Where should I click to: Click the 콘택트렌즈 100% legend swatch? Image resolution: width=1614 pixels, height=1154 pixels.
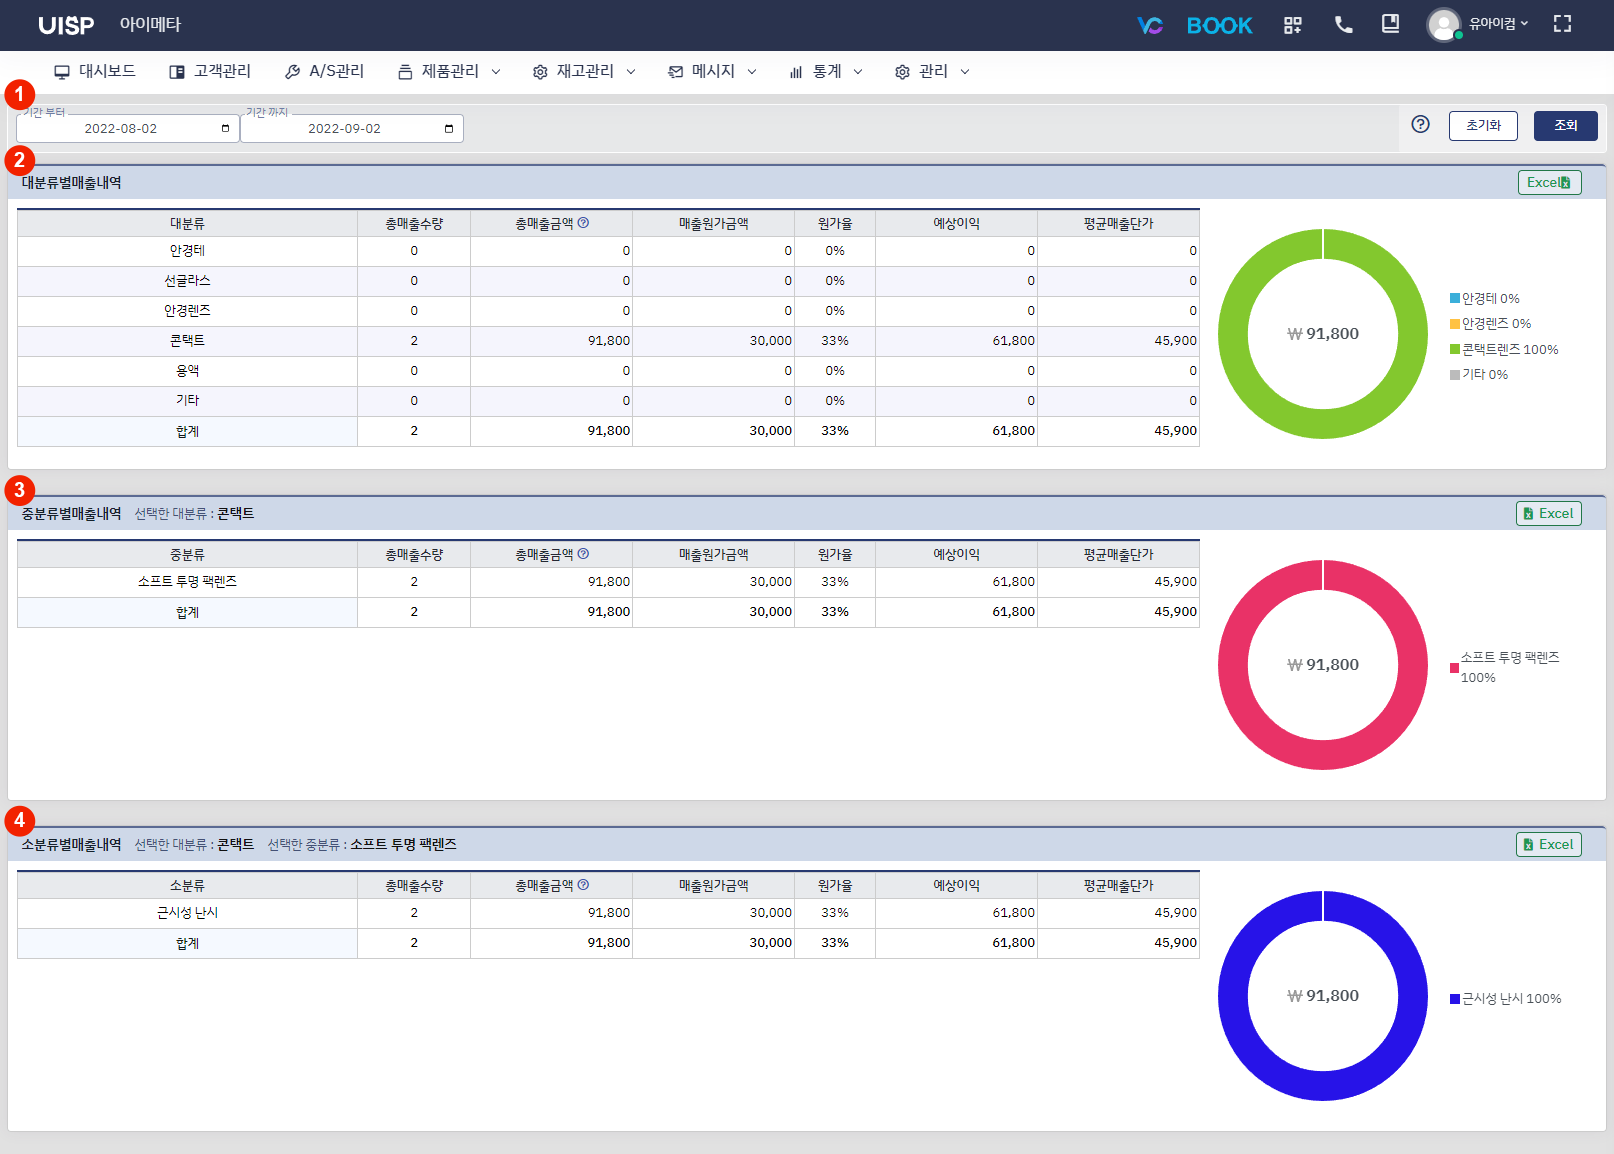[x=1455, y=349]
